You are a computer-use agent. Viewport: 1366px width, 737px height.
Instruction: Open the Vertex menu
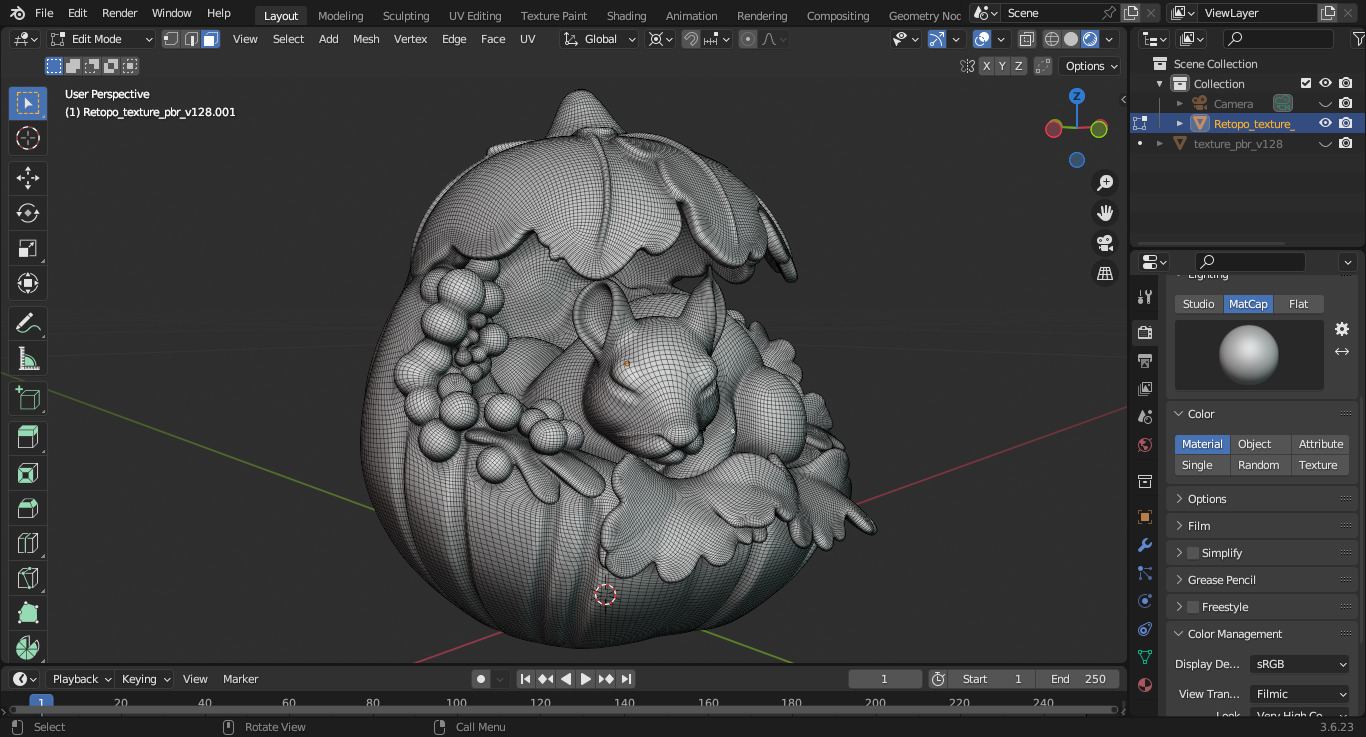click(410, 39)
